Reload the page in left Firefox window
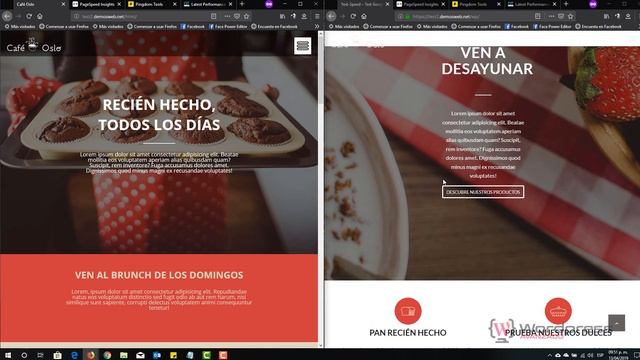The width and height of the screenshot is (640, 360). pos(29,16)
